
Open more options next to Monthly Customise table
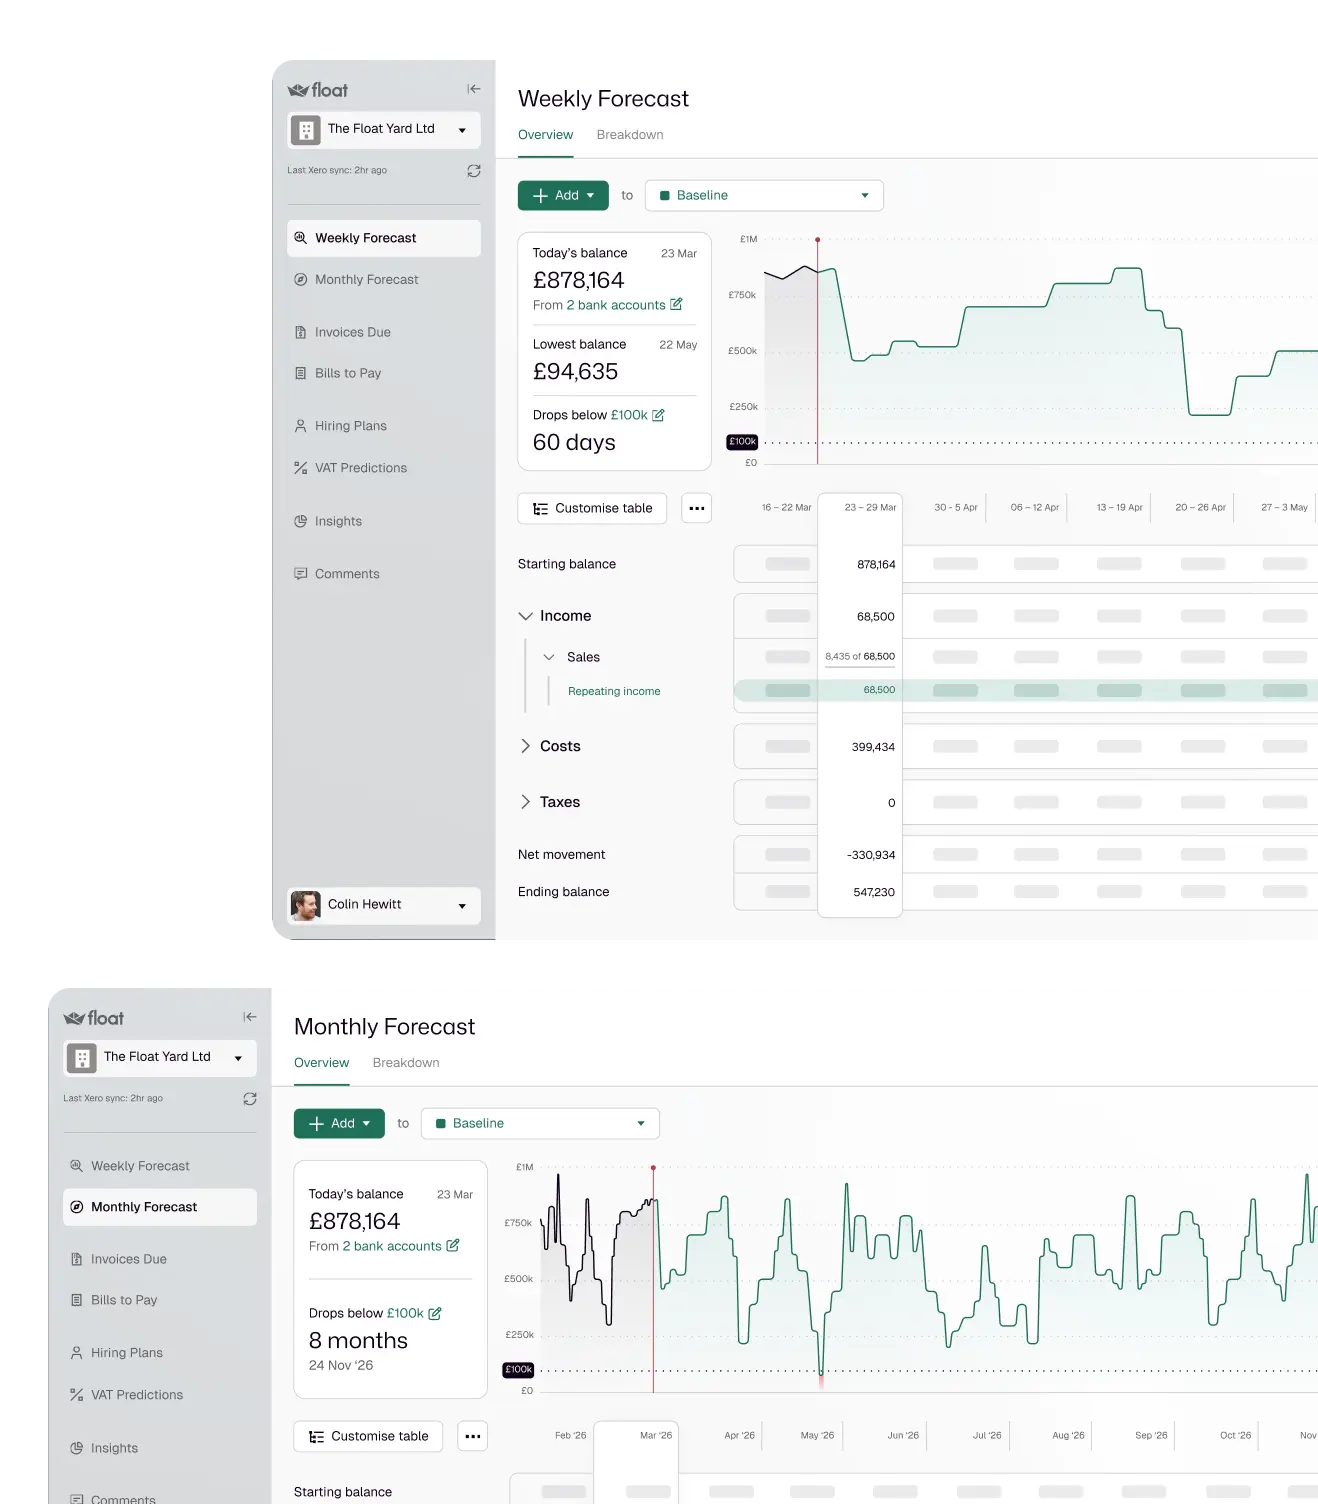(x=473, y=1436)
